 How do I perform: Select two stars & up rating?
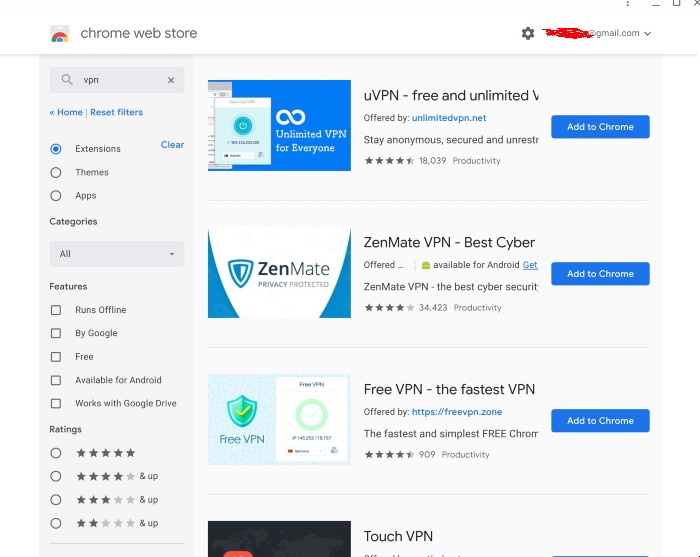click(56, 523)
